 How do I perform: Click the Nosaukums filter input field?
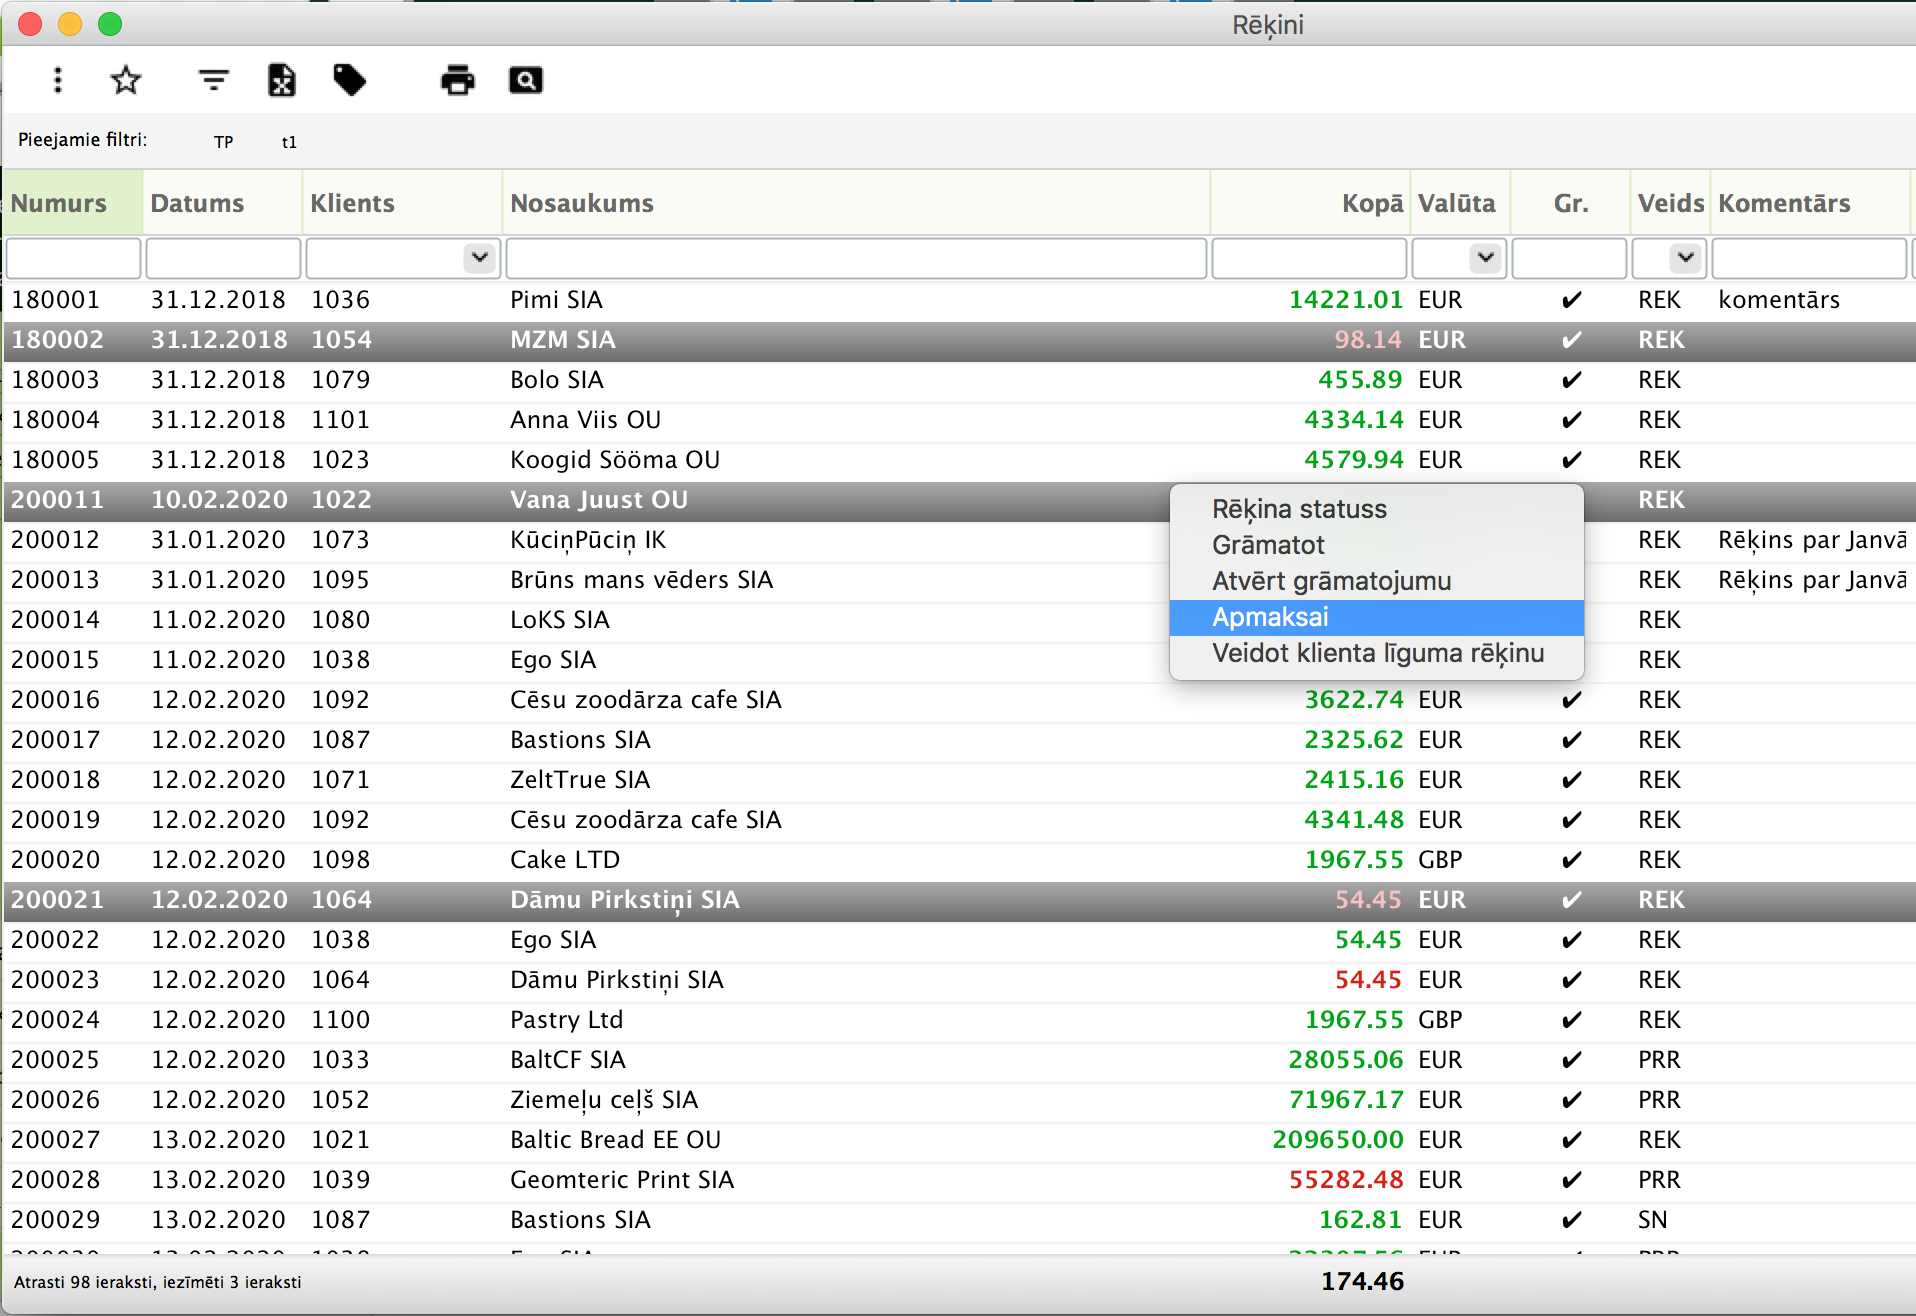856,258
